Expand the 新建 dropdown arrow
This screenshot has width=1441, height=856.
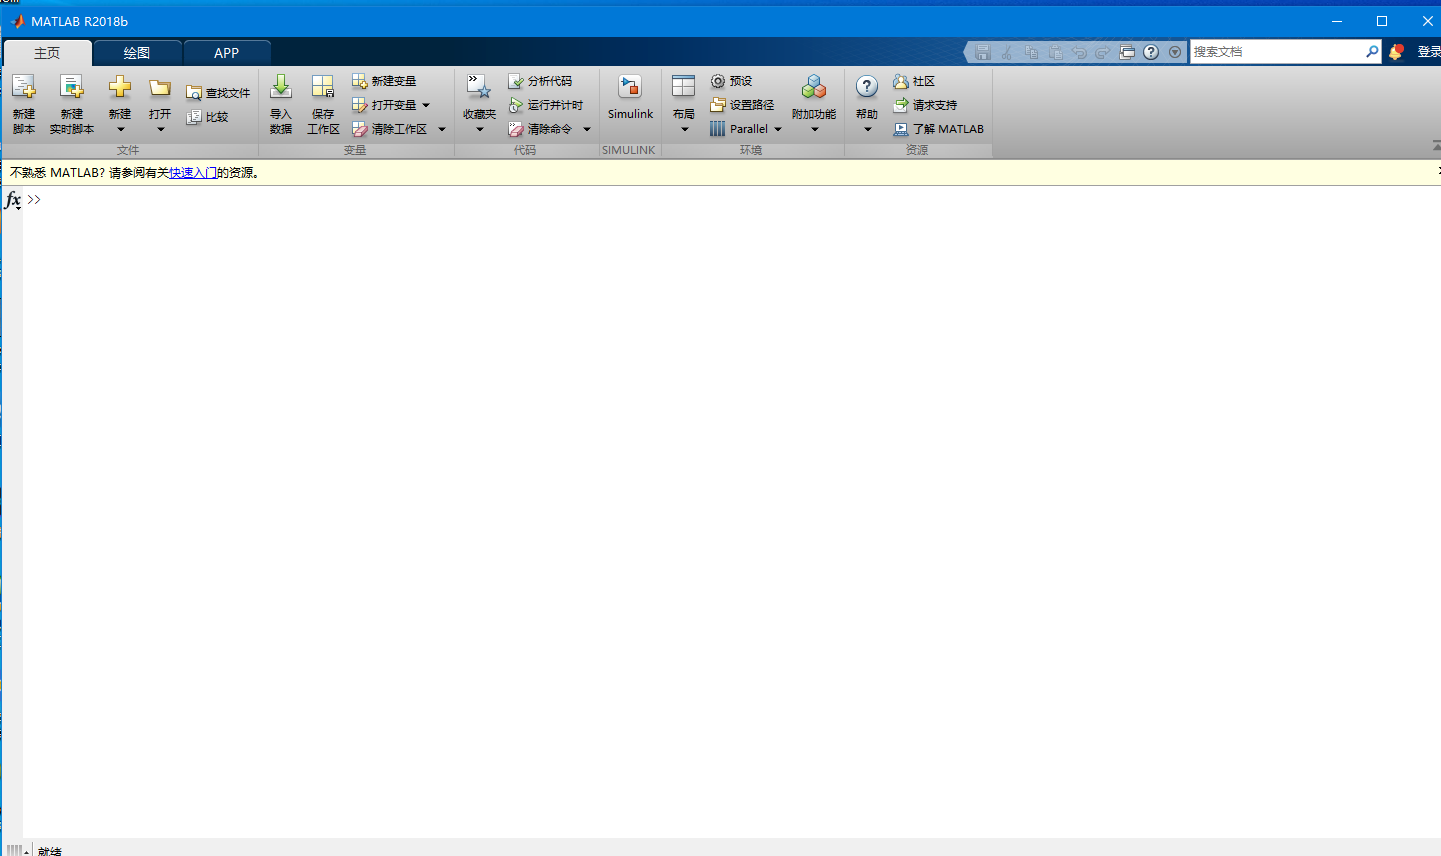click(x=120, y=129)
